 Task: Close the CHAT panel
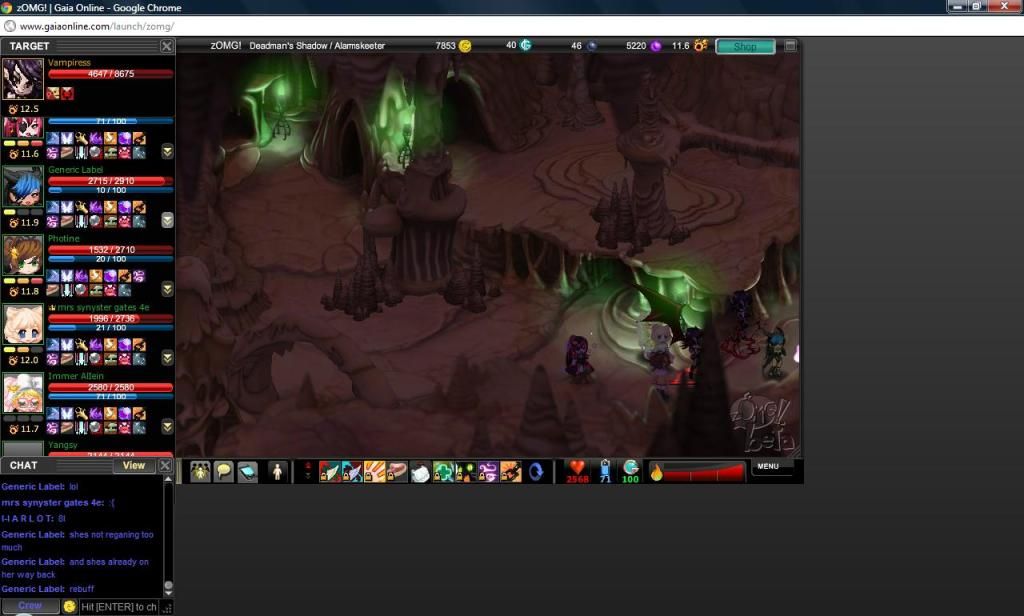pyautogui.click(x=165, y=465)
